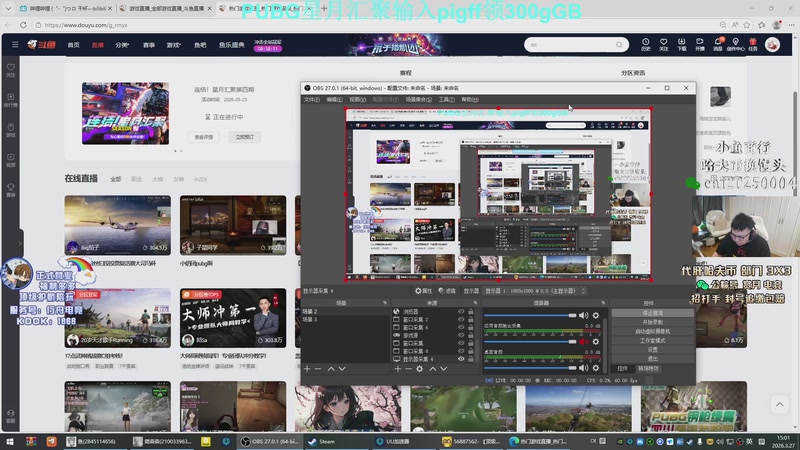Move the scene up in the Scenes panel

click(x=331, y=368)
